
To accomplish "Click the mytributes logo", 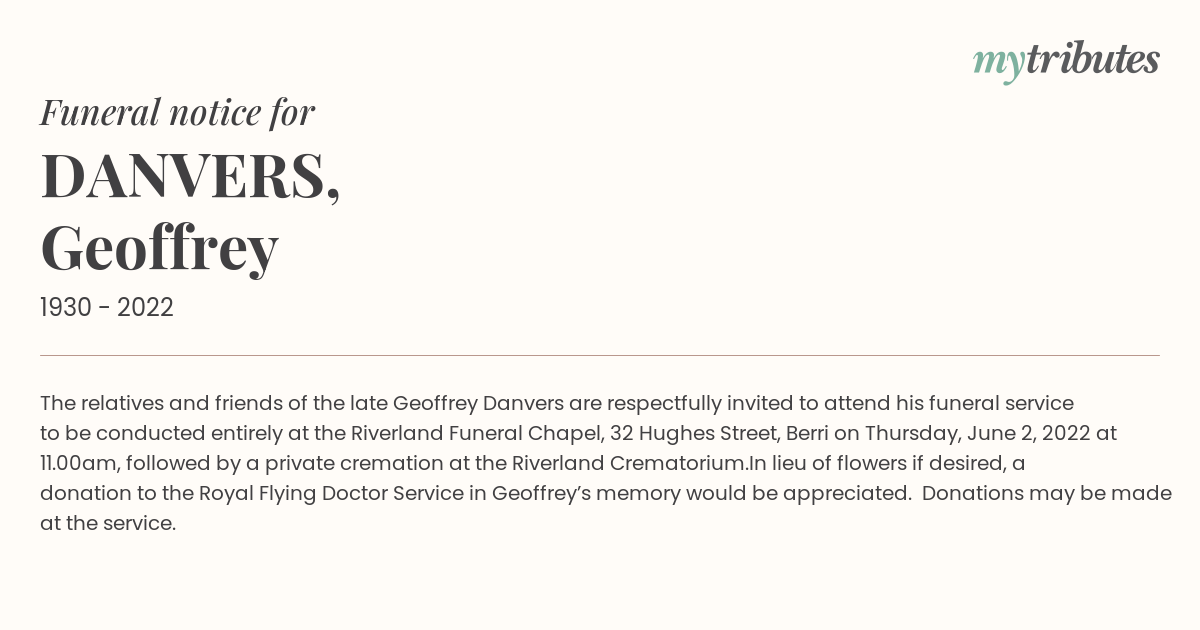I will (x=1066, y=62).
